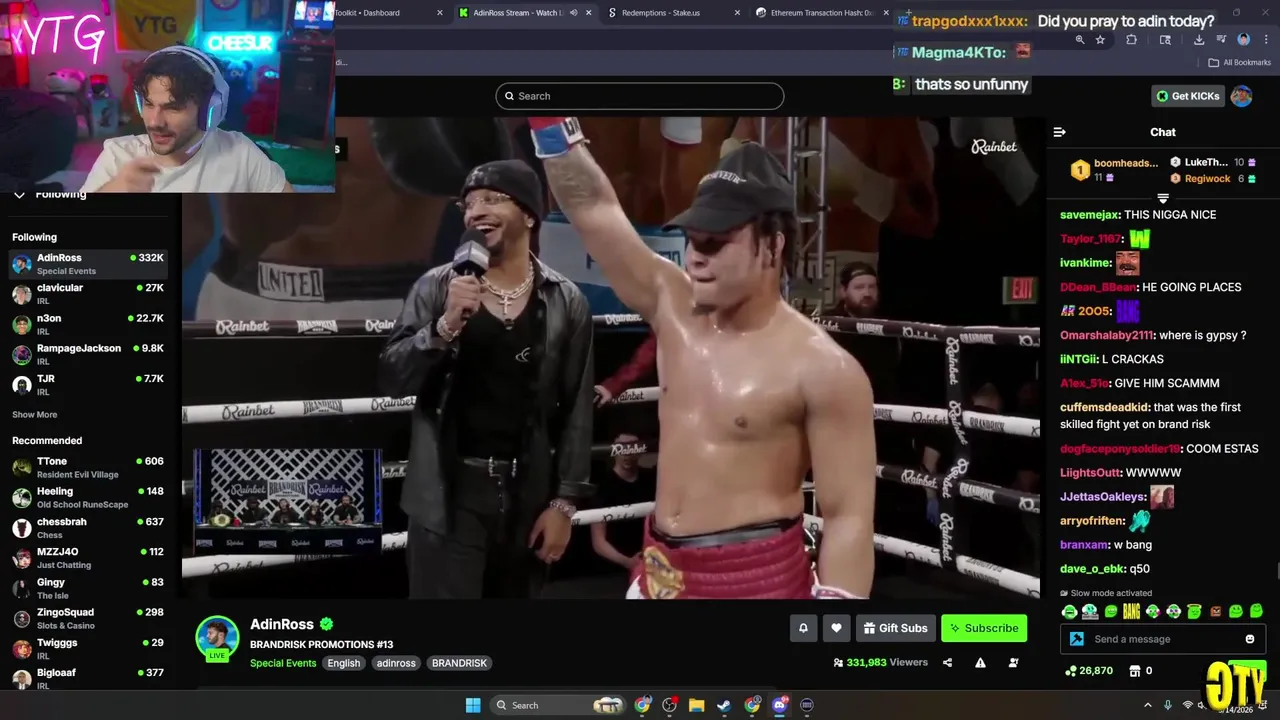1280x720 pixels.
Task: Expand the gift leaderboard handle
Action: coord(1163,198)
